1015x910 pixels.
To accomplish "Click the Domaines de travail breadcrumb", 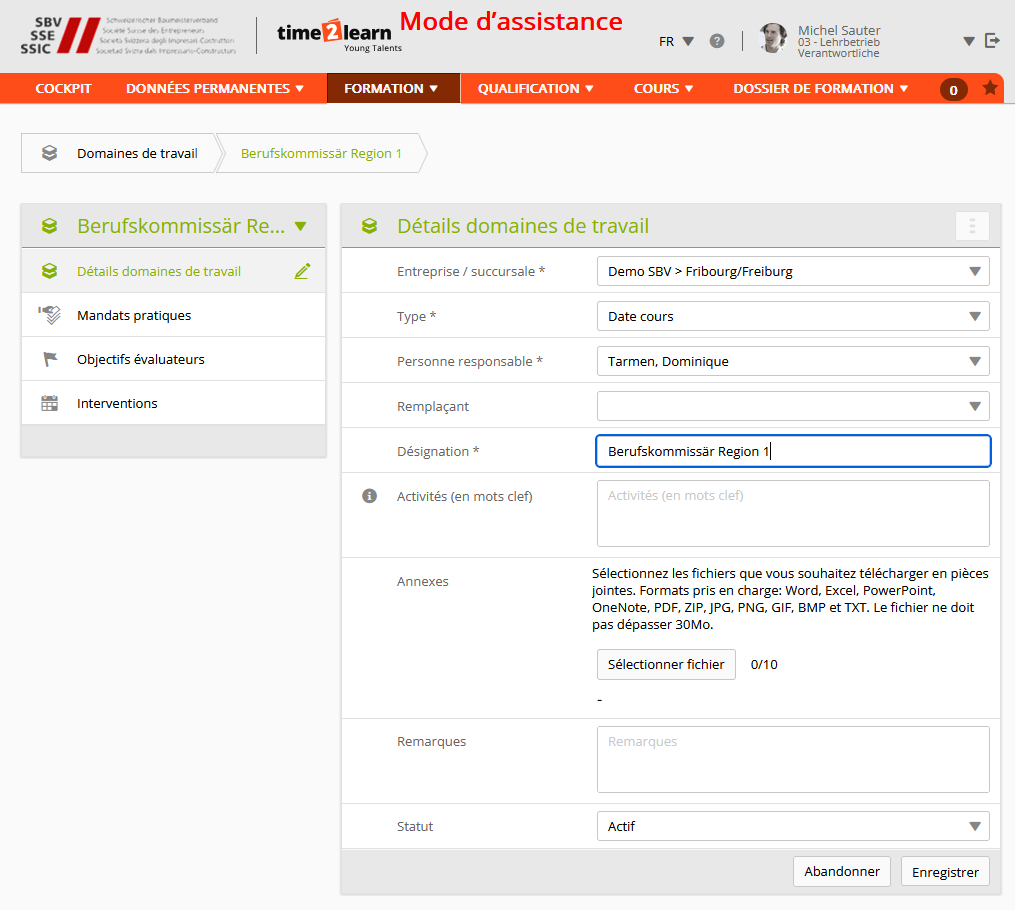I will pos(137,153).
